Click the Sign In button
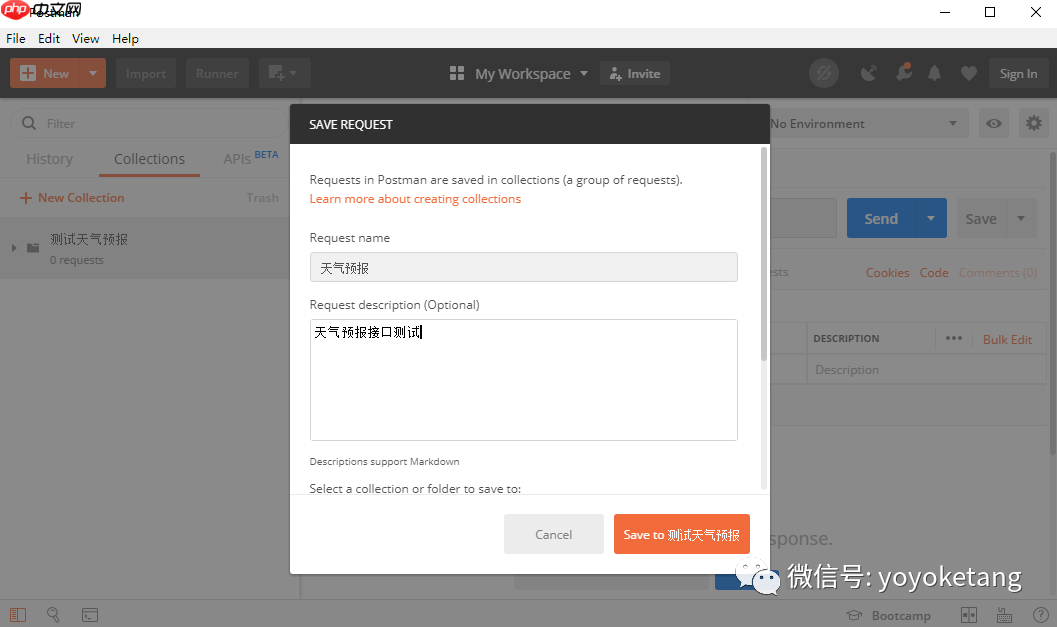This screenshot has width=1057, height=627. coord(1018,73)
